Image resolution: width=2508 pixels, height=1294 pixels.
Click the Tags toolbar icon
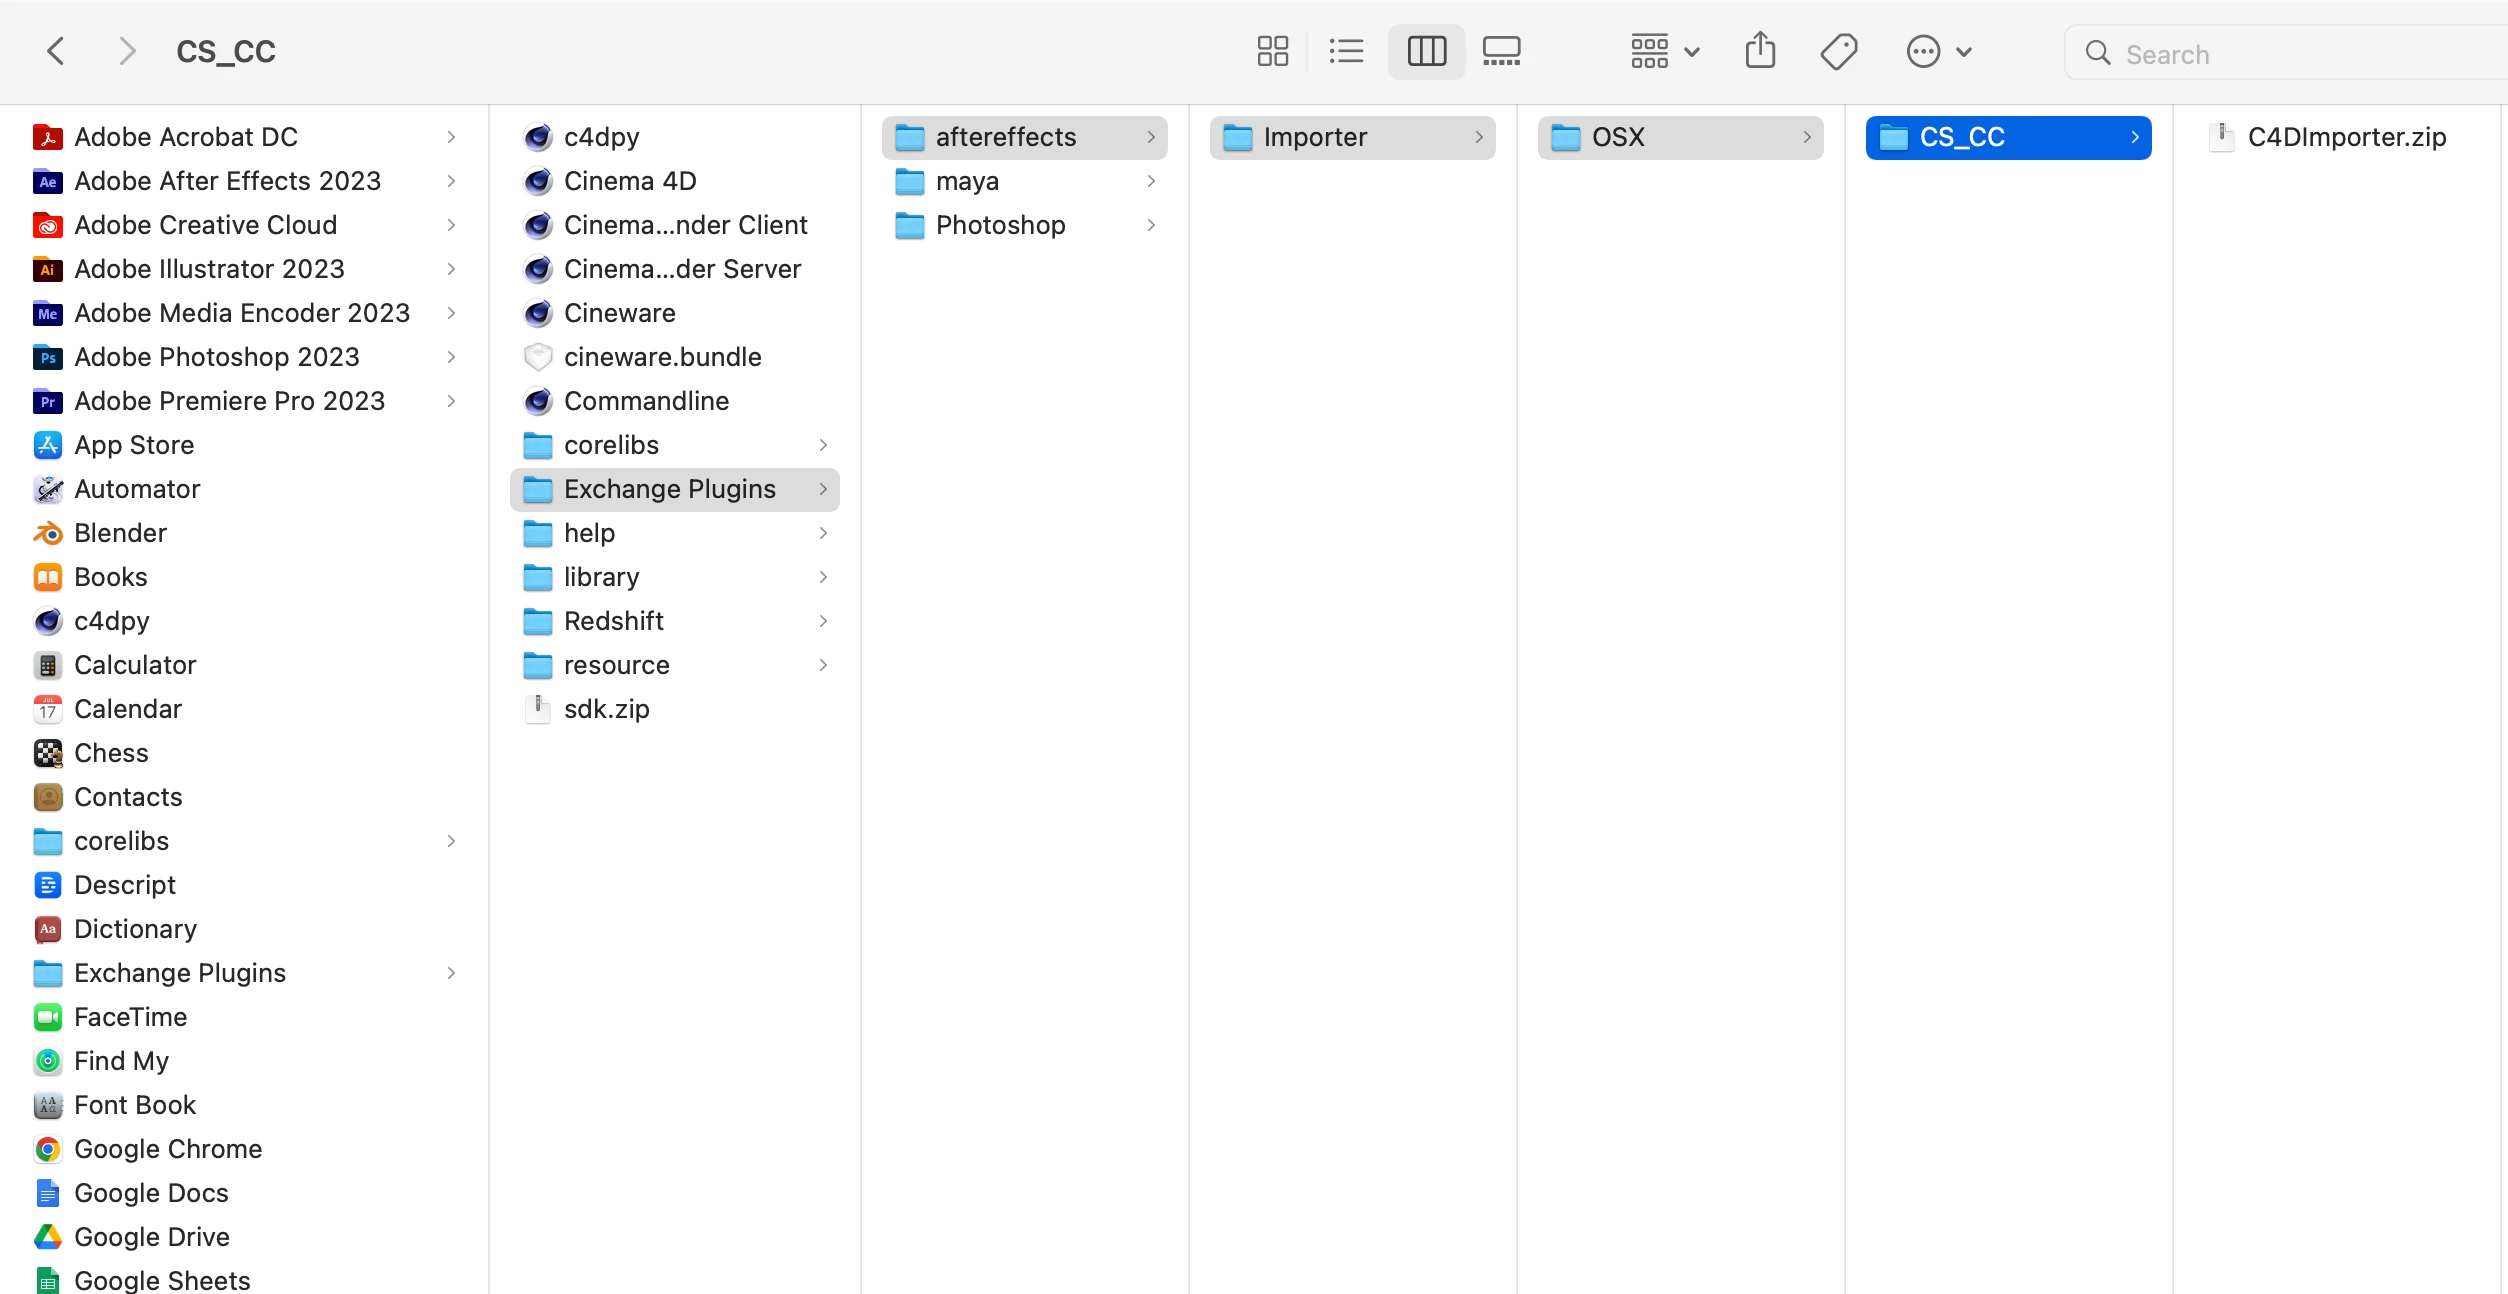click(x=1838, y=51)
